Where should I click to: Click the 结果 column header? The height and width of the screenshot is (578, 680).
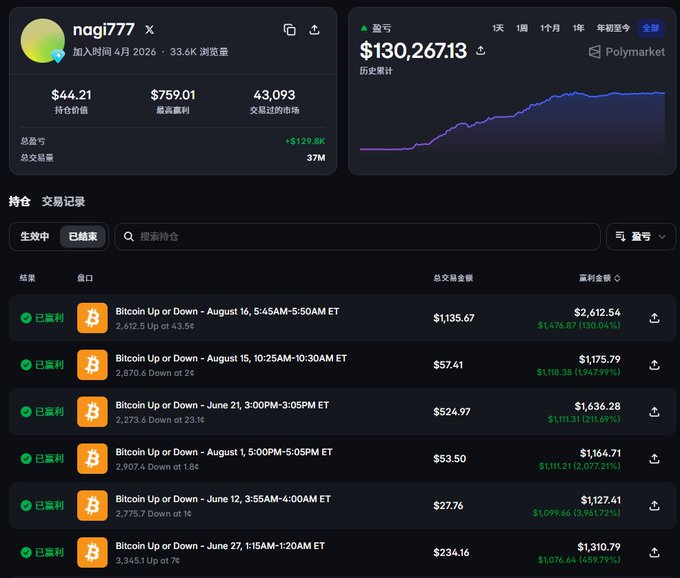27,278
